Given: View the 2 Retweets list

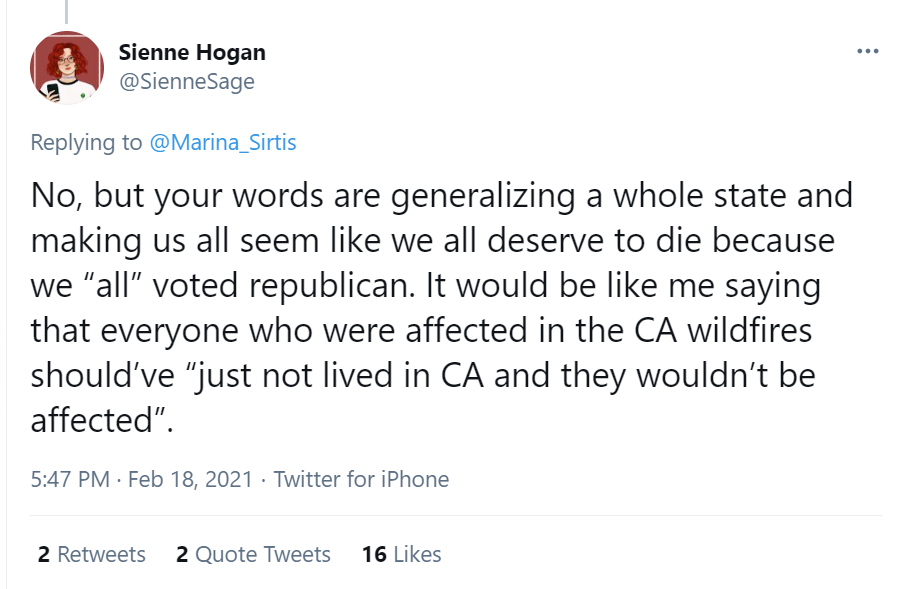Looking at the screenshot, I should (92, 554).
